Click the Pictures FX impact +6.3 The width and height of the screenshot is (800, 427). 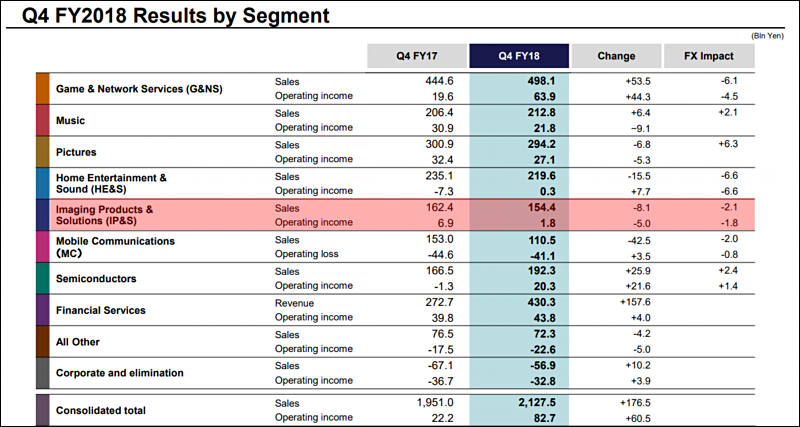coord(728,144)
